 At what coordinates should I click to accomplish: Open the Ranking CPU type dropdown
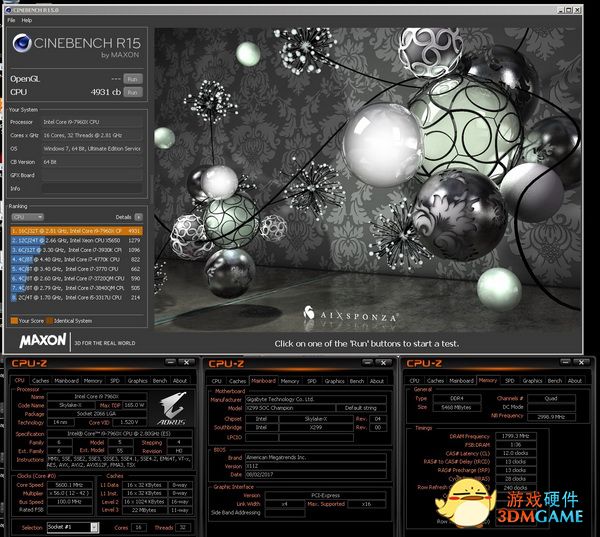point(27,217)
